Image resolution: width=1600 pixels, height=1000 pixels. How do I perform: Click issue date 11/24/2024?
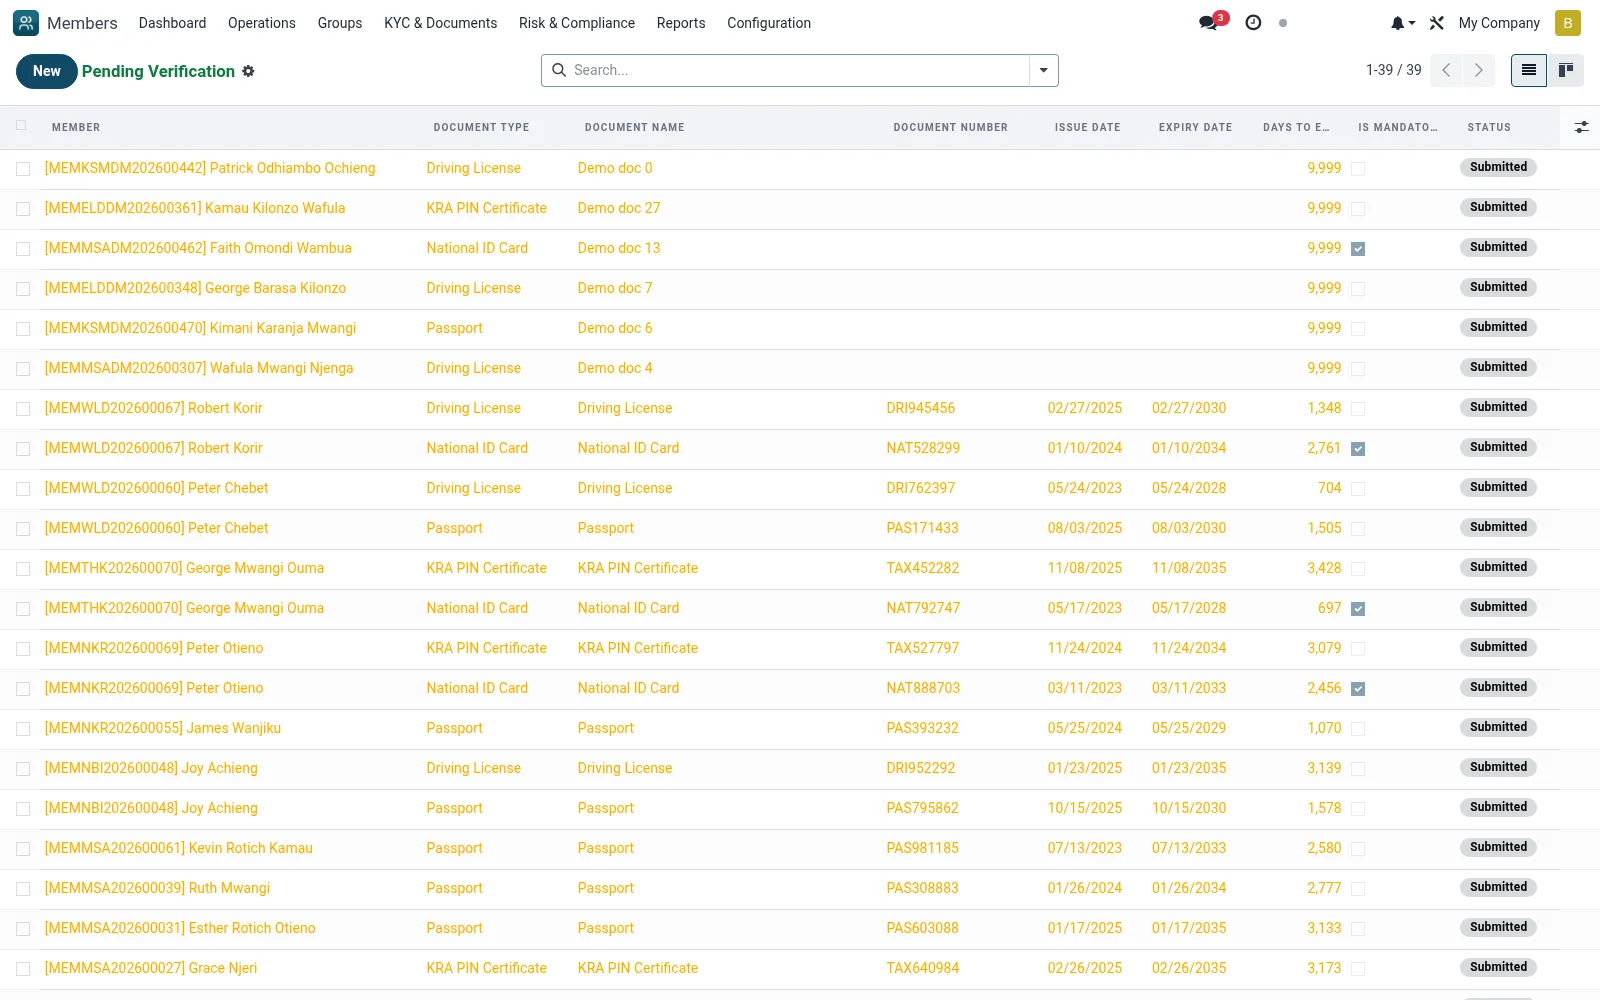[x=1085, y=648]
